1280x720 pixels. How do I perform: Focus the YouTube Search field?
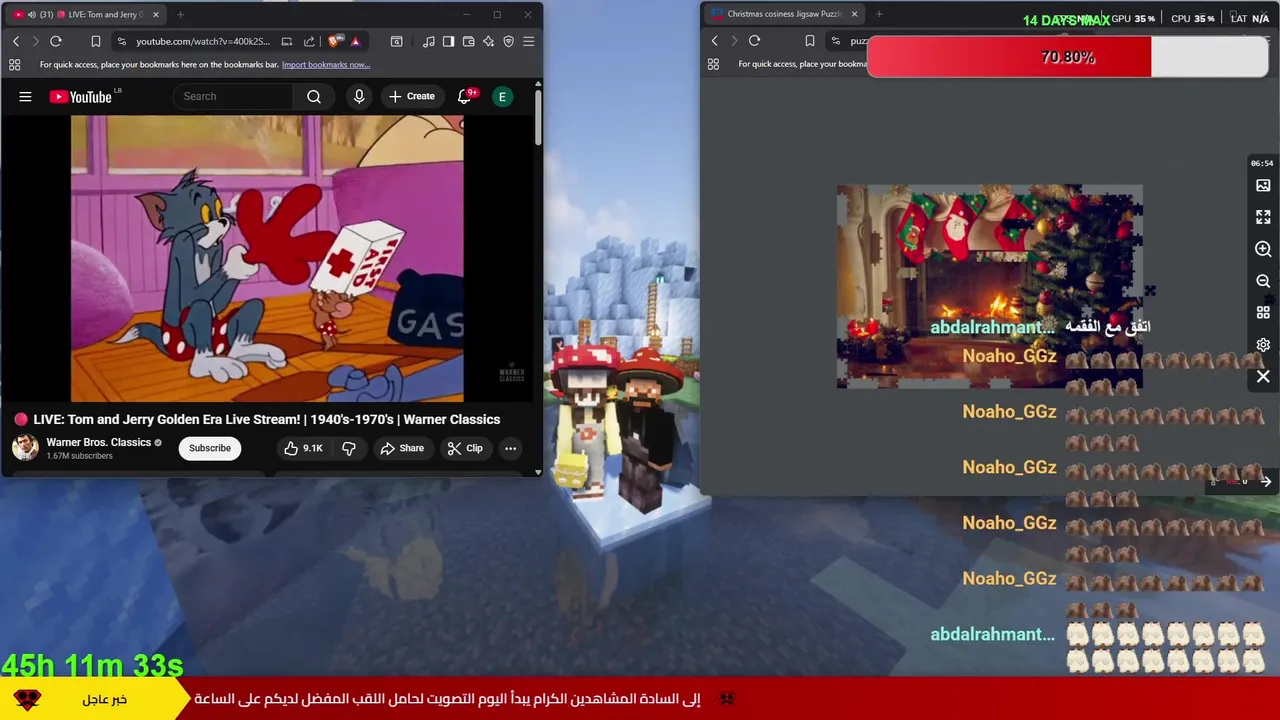point(234,96)
